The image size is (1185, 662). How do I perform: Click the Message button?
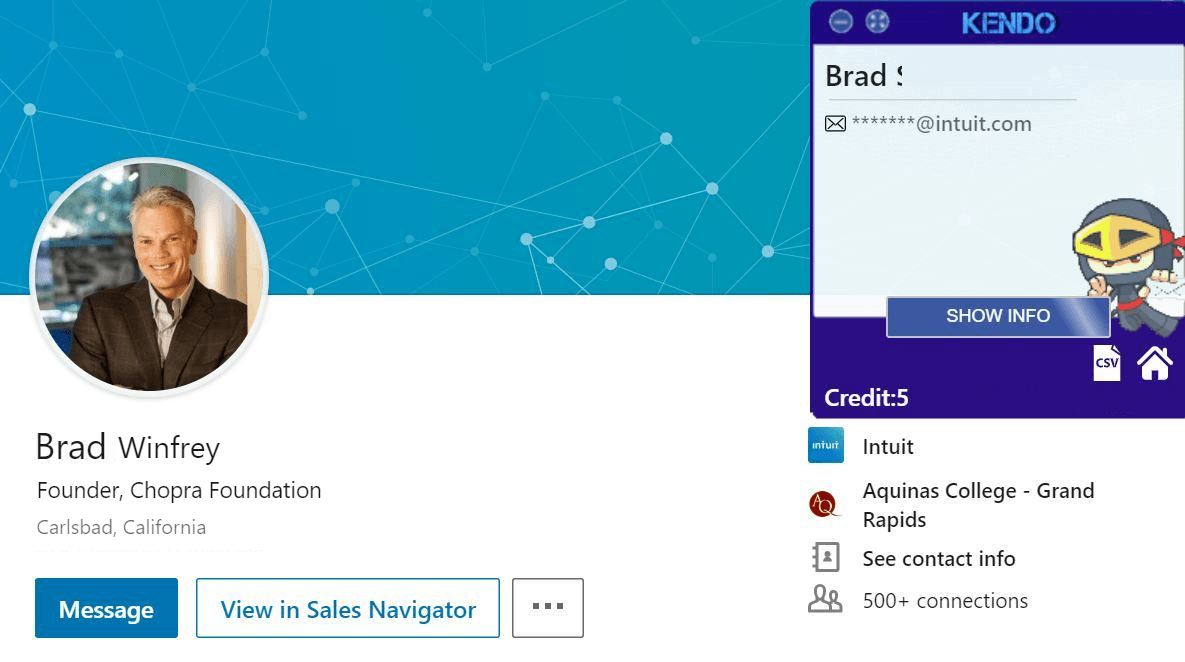click(106, 608)
